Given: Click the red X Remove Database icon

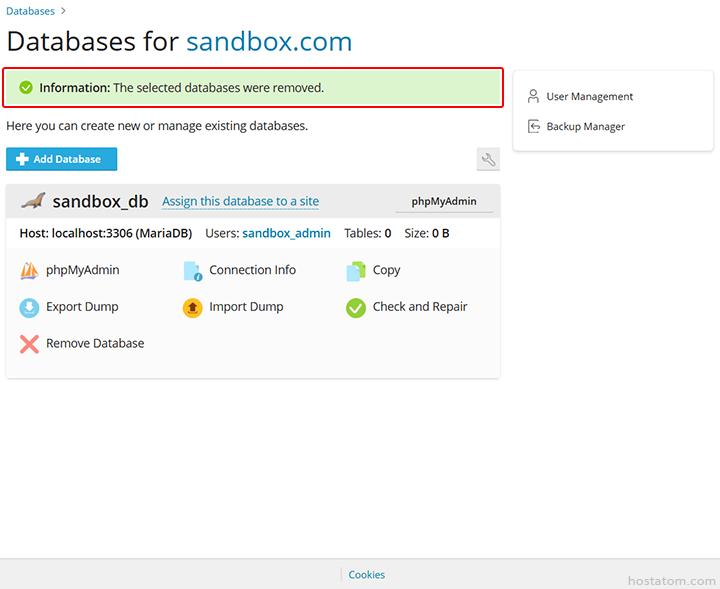Looking at the screenshot, I should pos(29,344).
